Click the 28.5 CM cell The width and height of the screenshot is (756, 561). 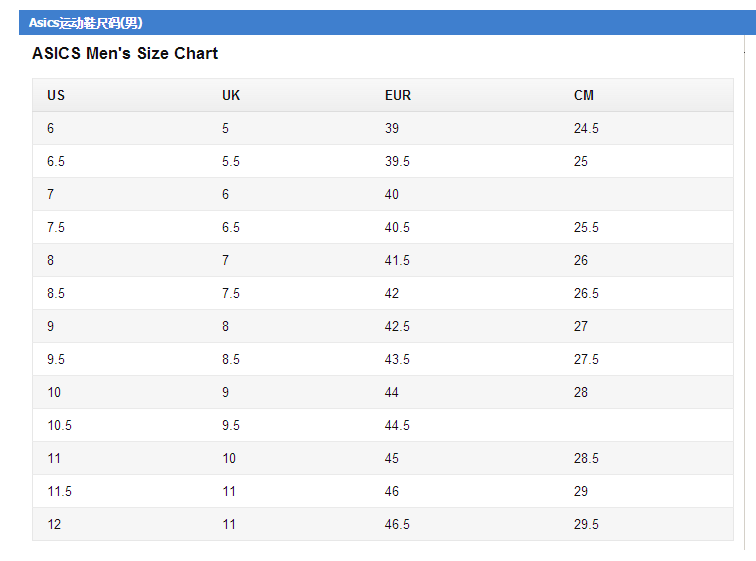point(586,459)
